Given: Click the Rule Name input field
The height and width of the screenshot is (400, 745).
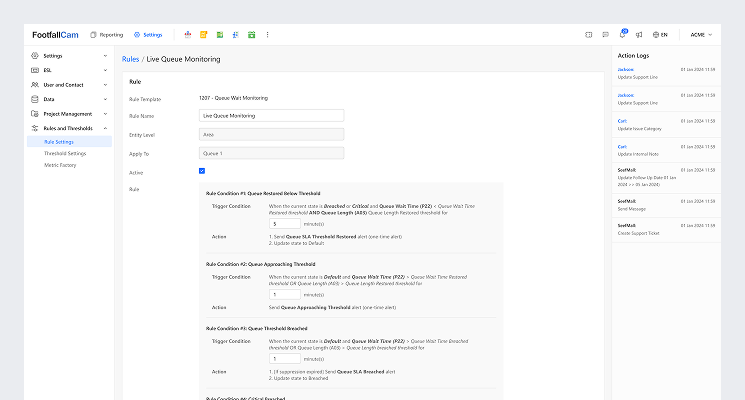Looking at the screenshot, I should coord(272,116).
